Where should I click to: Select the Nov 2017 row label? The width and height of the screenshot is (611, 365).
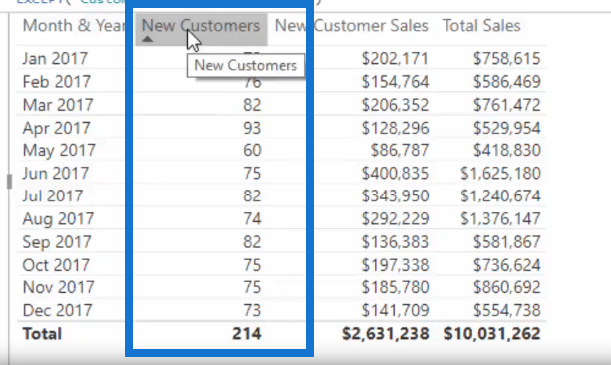(58, 287)
